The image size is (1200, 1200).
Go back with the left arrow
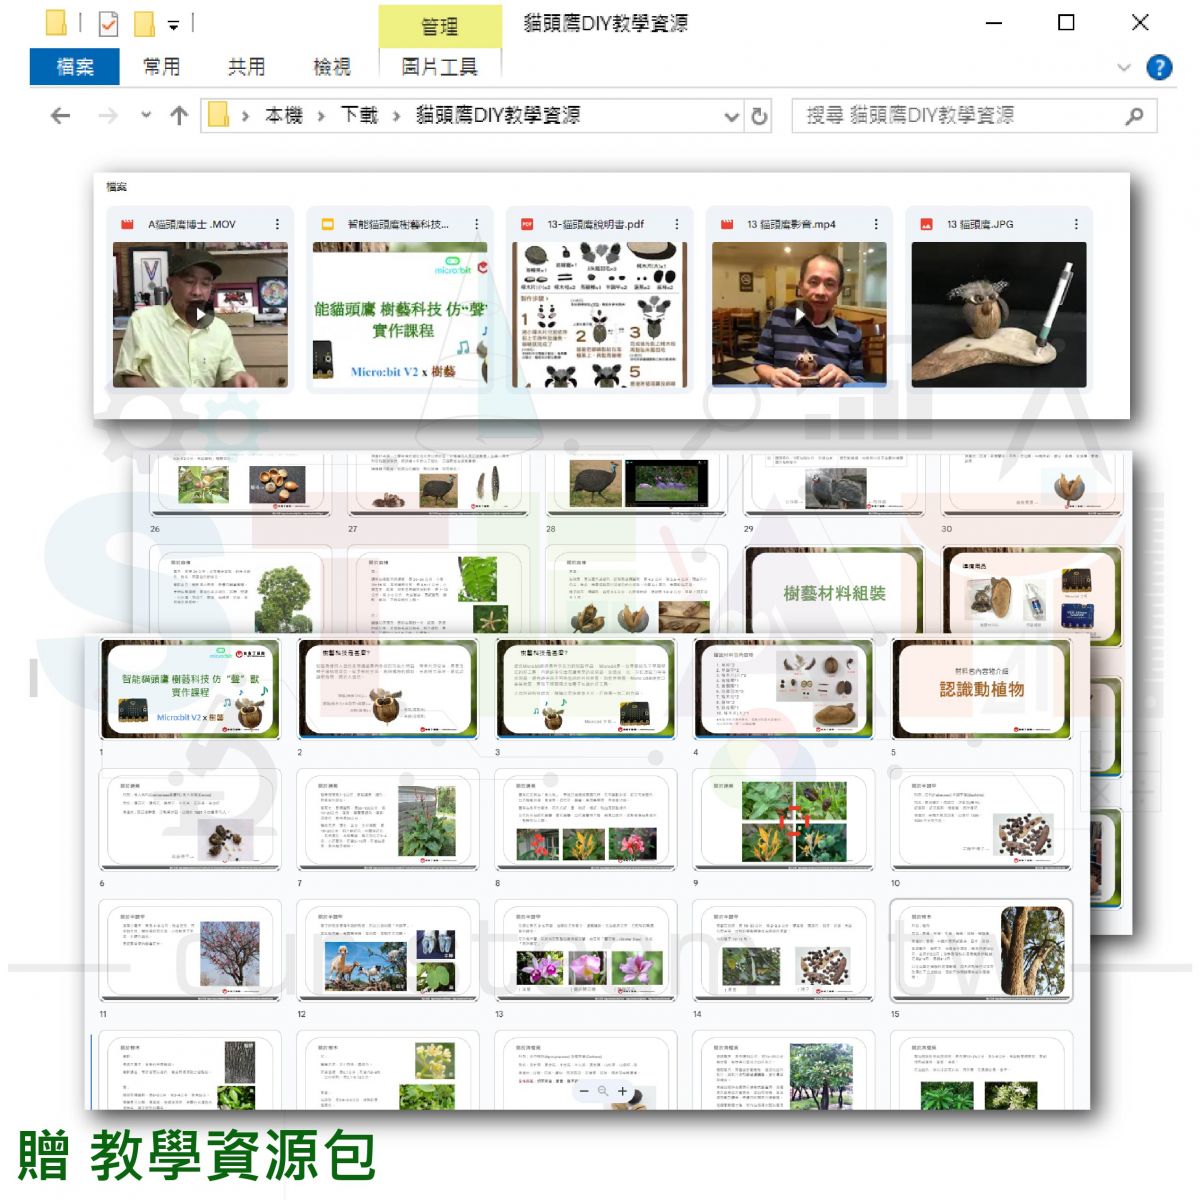(x=60, y=116)
